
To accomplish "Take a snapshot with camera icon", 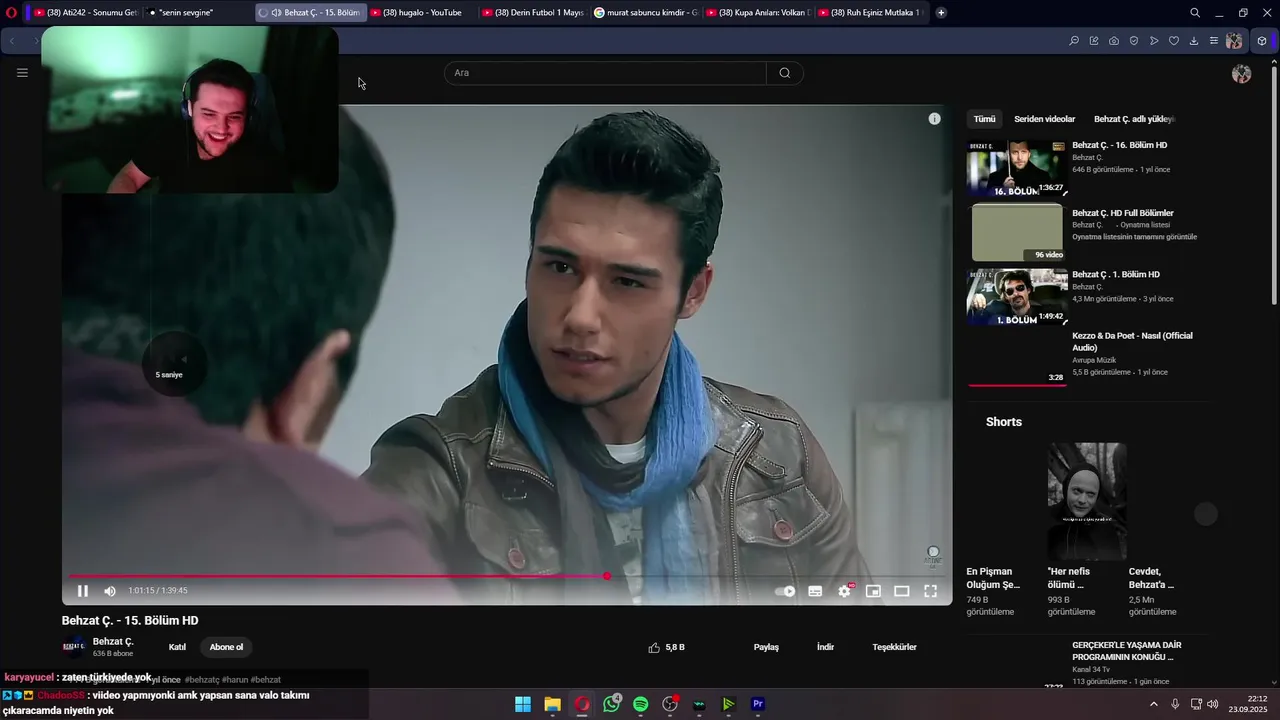I will coord(1114,41).
